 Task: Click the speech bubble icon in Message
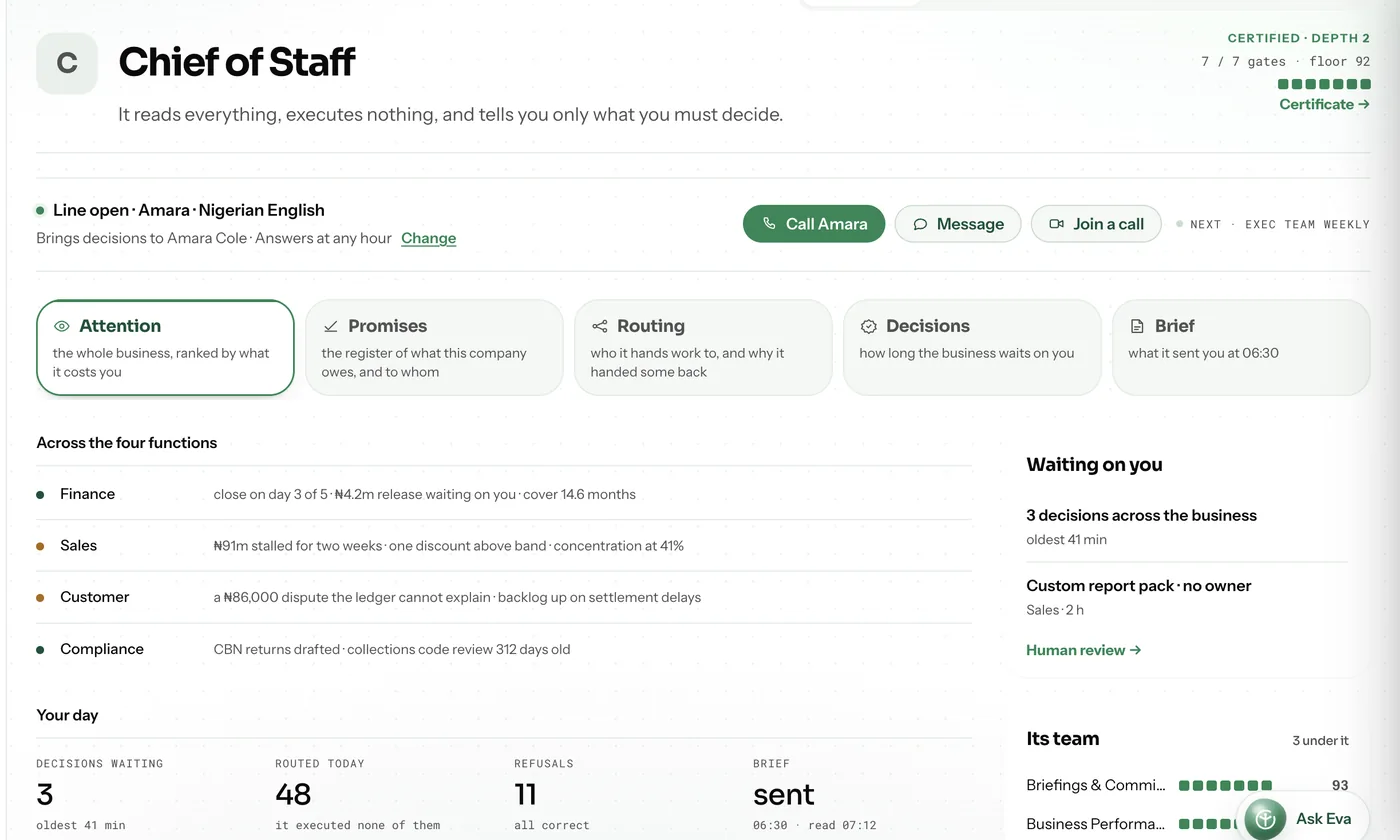point(920,224)
